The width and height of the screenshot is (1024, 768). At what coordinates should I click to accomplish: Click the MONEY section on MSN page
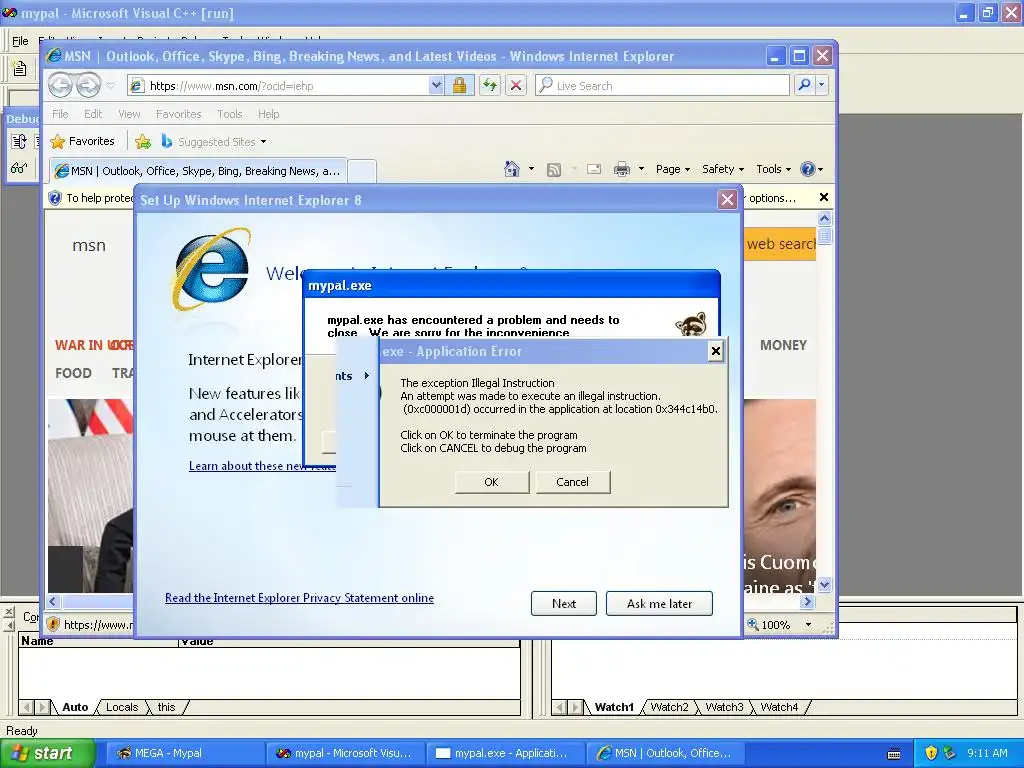click(783, 345)
